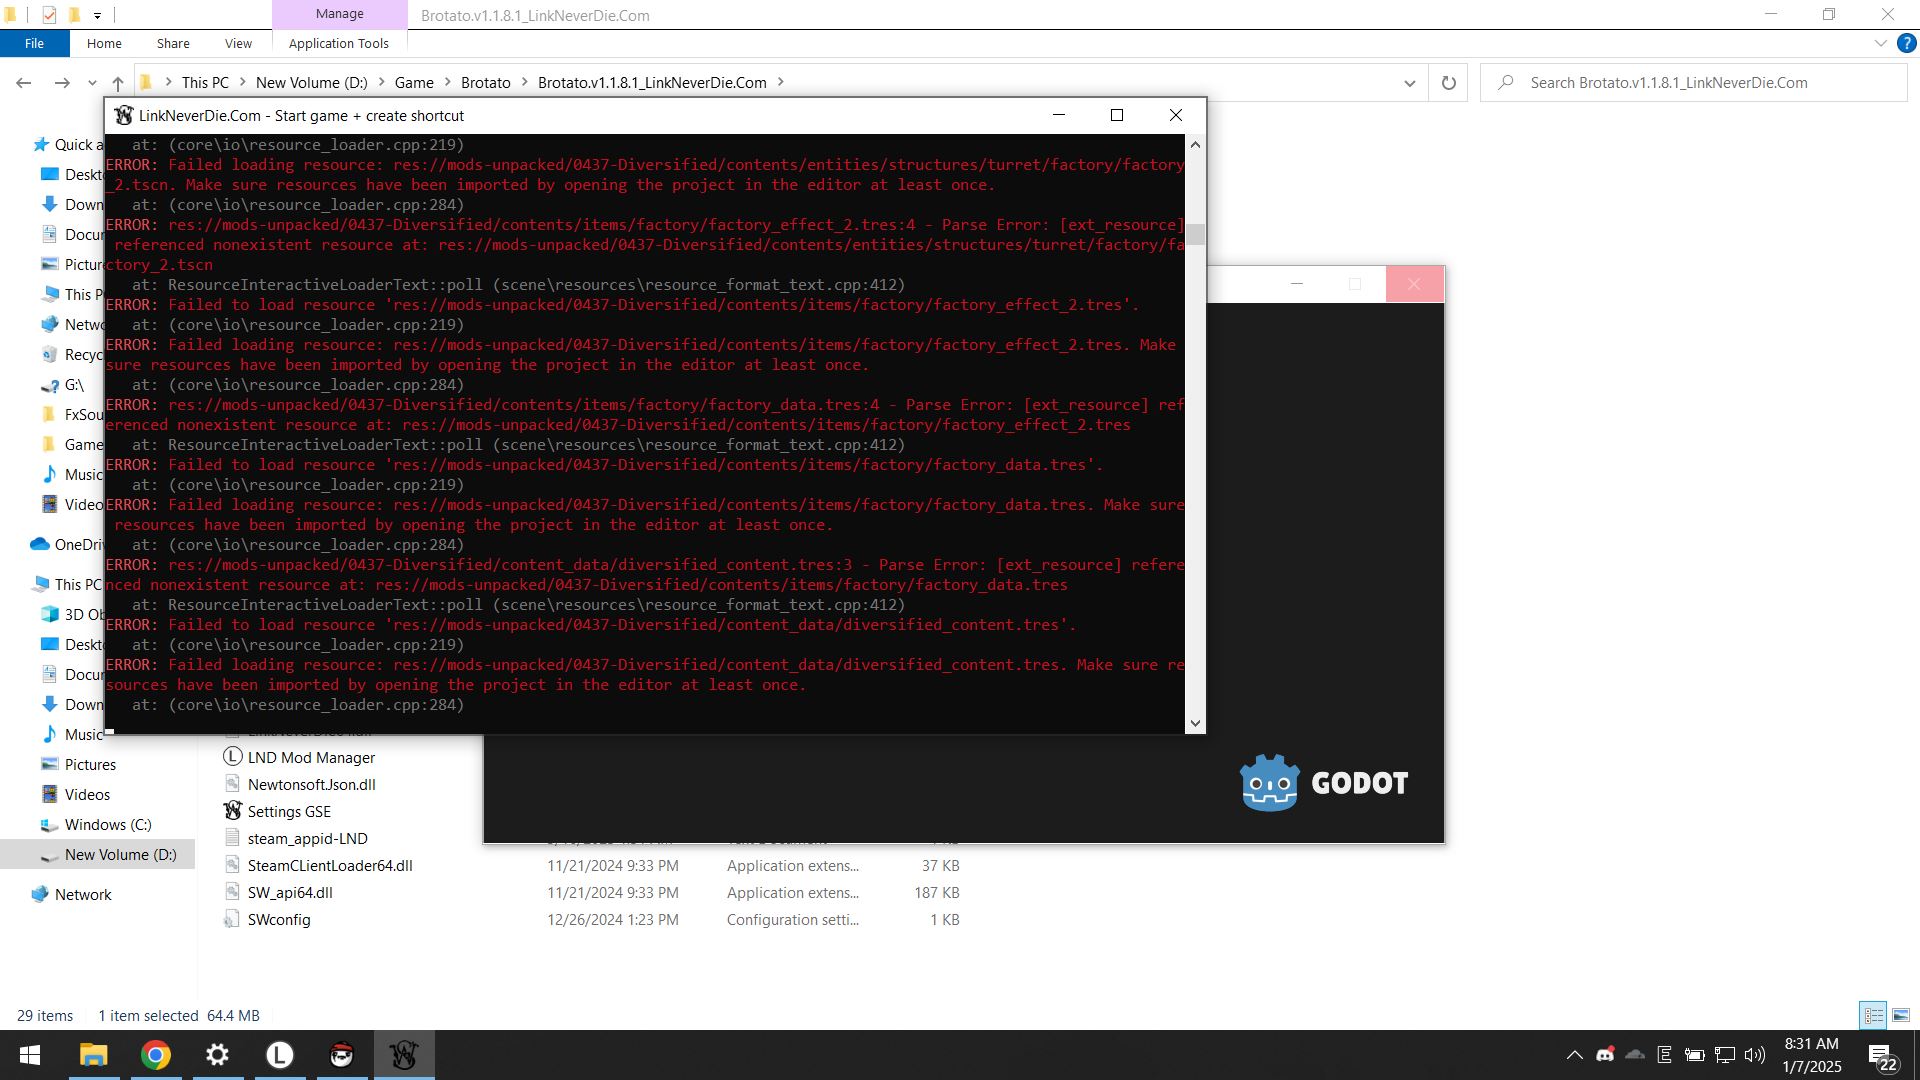Image resolution: width=1920 pixels, height=1080 pixels.
Task: Refresh the current folder
Action: pyautogui.click(x=1448, y=83)
